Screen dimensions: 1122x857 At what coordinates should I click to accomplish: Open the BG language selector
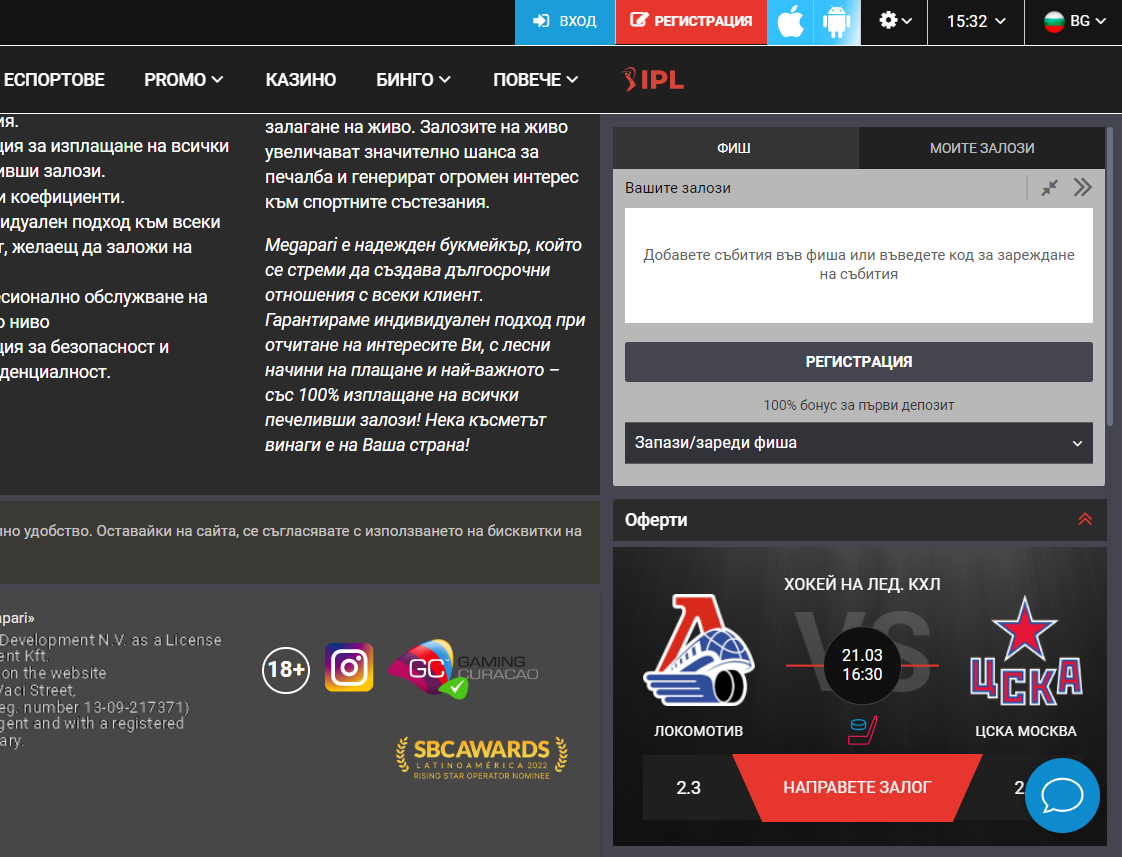pos(1074,21)
